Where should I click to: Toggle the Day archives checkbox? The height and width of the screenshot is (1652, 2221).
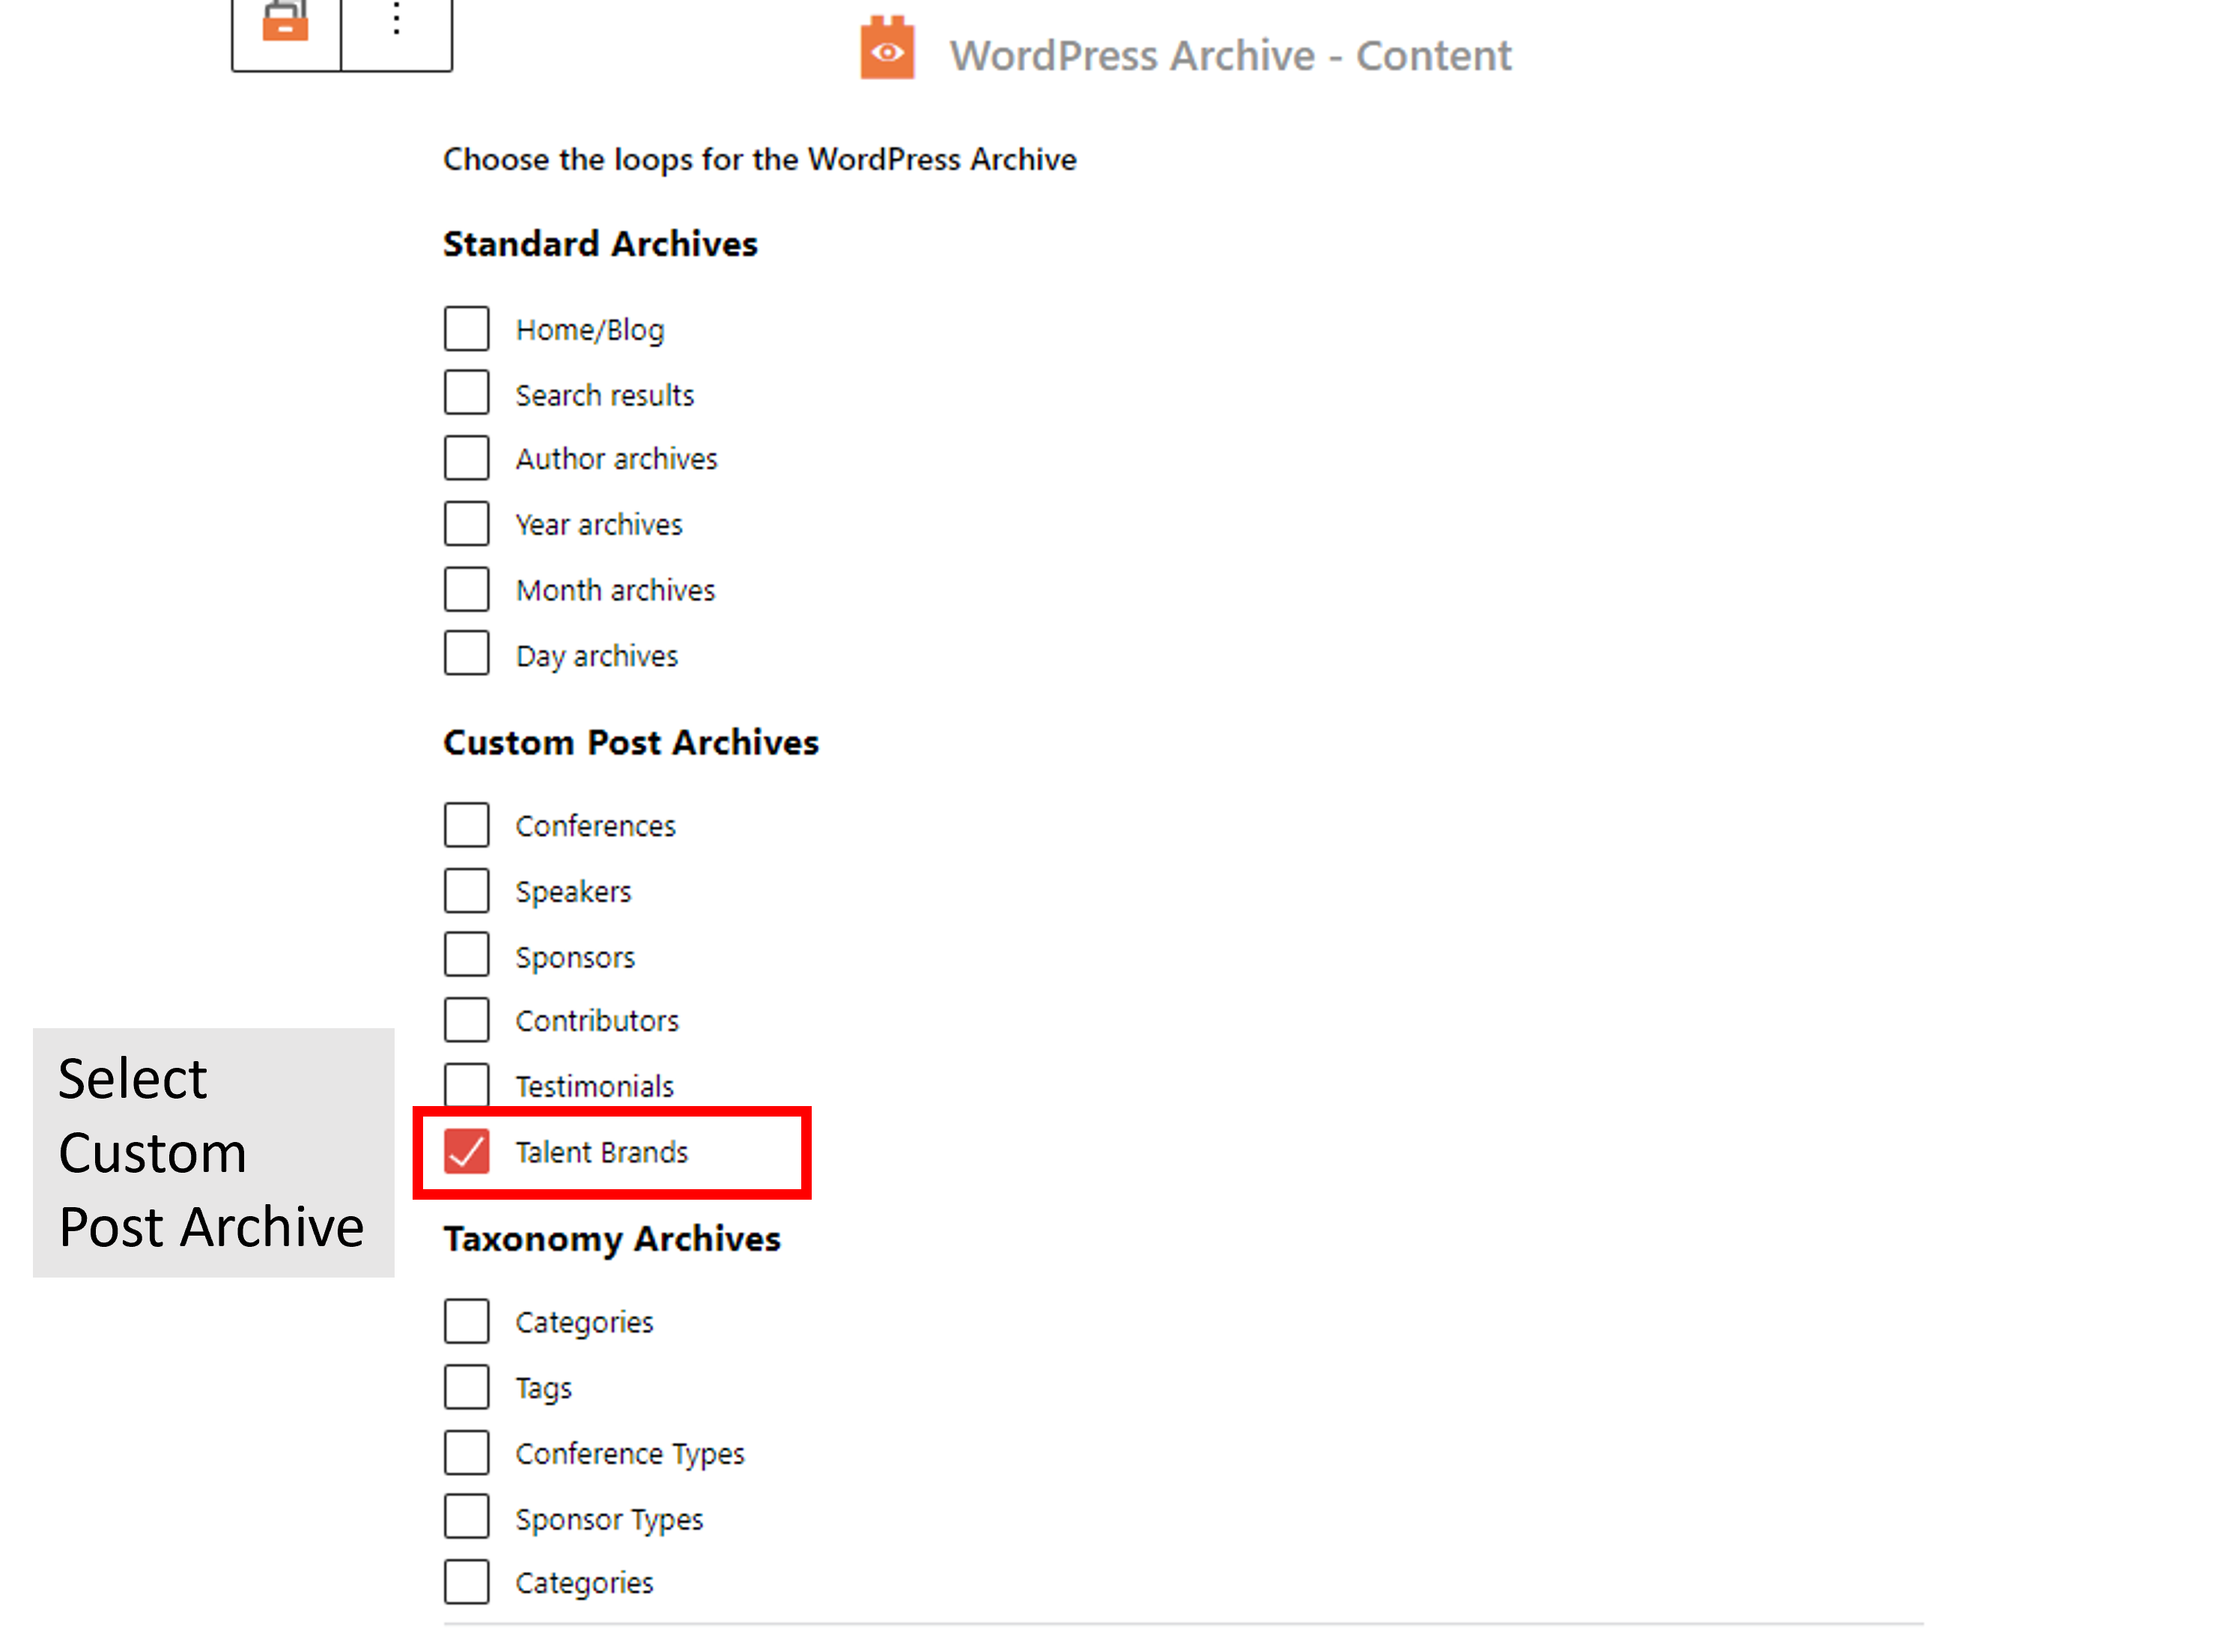[x=467, y=654]
